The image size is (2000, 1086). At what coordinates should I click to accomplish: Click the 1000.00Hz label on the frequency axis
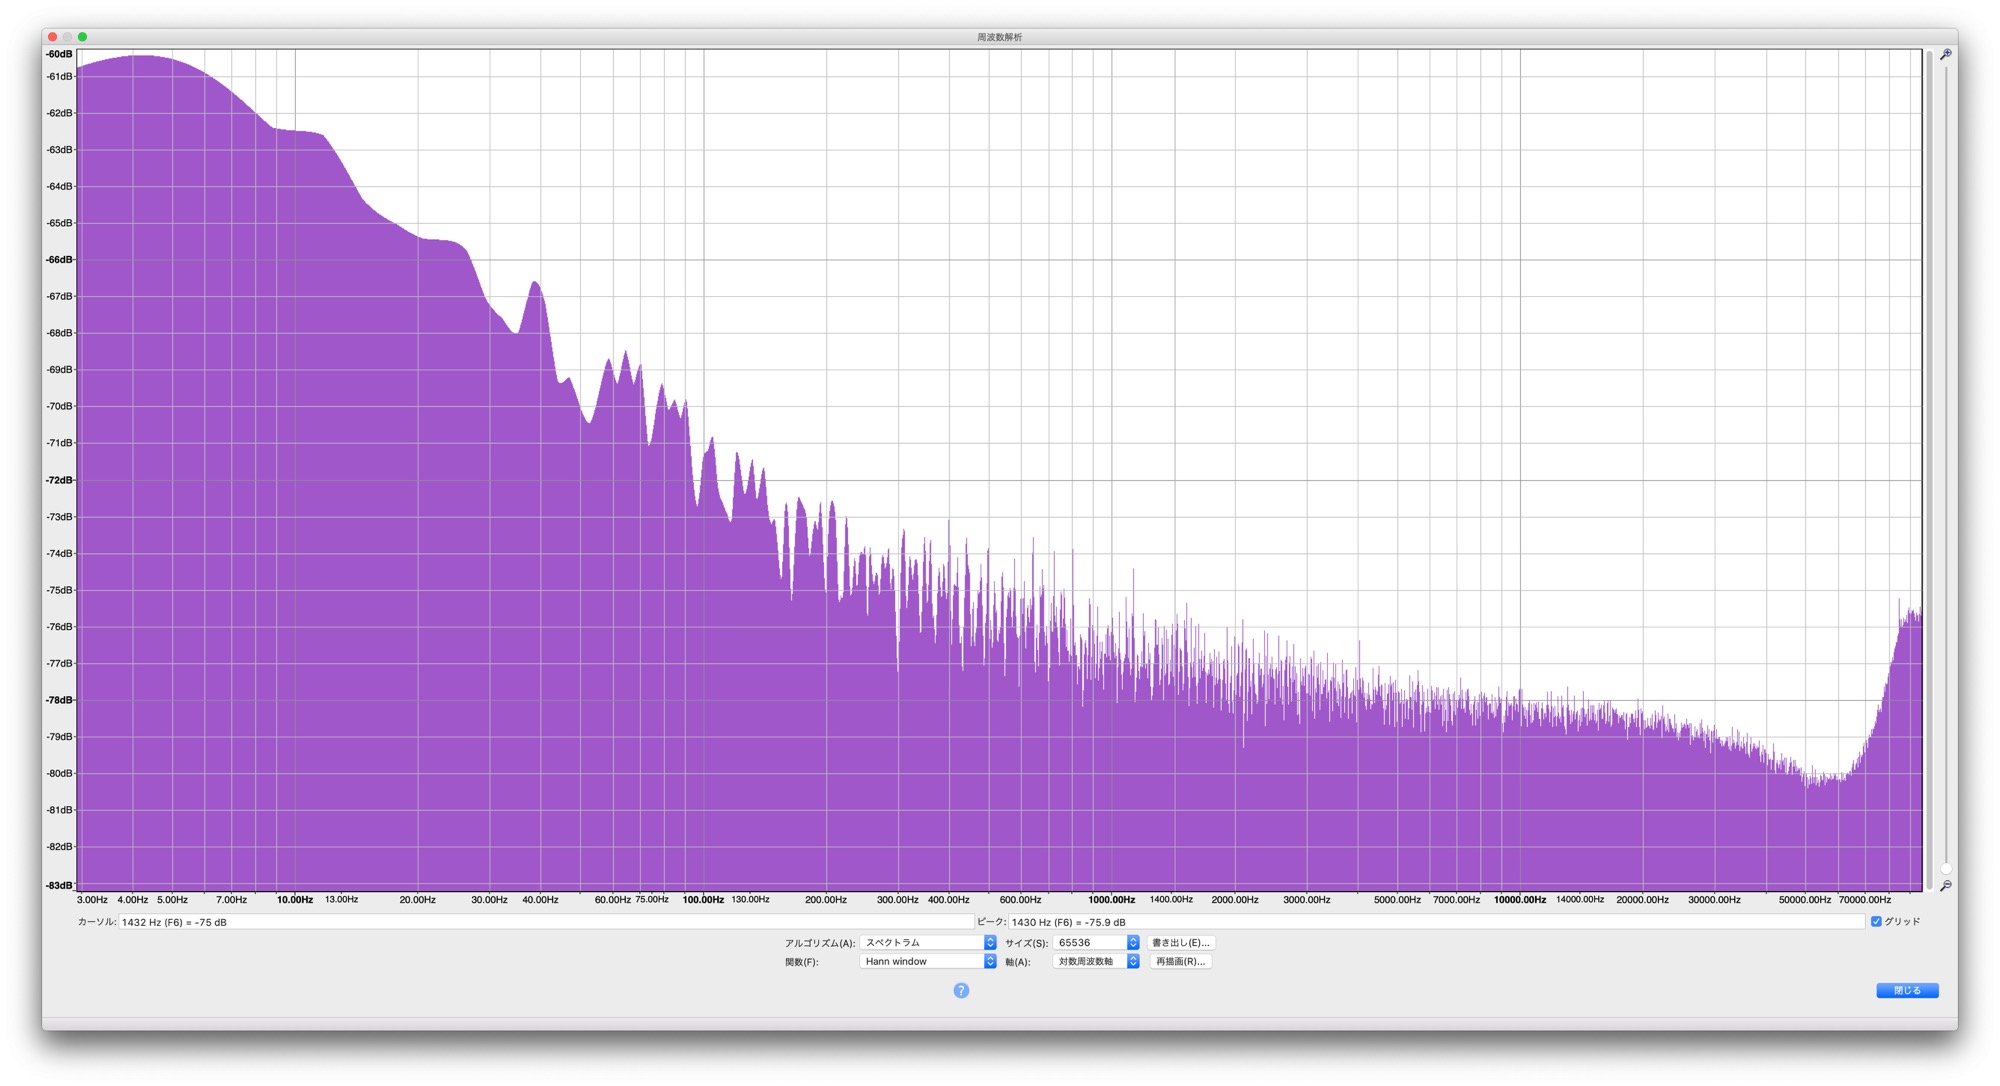pyautogui.click(x=1112, y=900)
